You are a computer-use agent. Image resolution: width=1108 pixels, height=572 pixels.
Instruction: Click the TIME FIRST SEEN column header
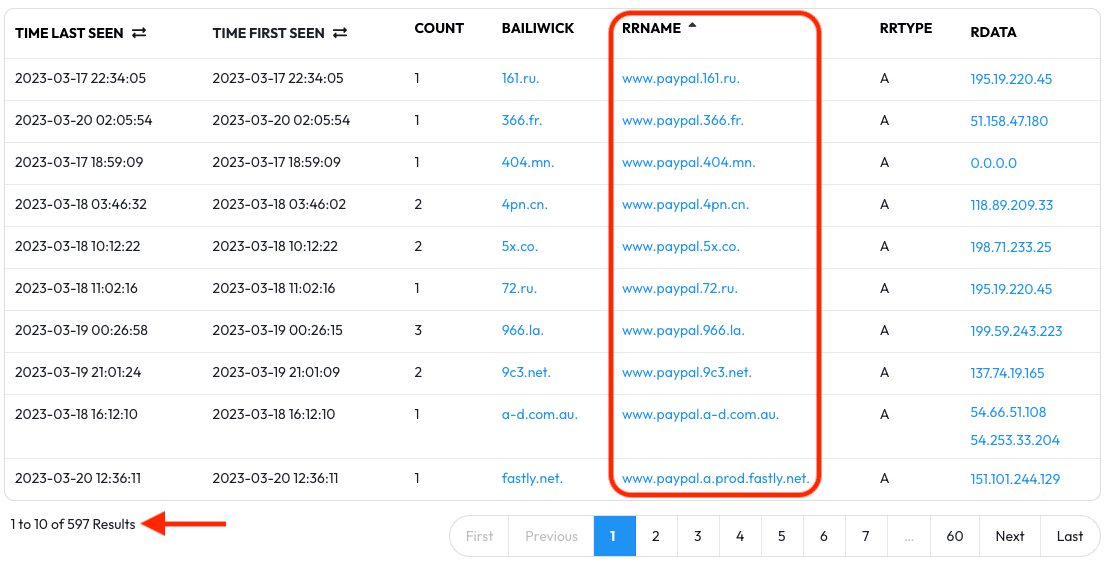[269, 33]
